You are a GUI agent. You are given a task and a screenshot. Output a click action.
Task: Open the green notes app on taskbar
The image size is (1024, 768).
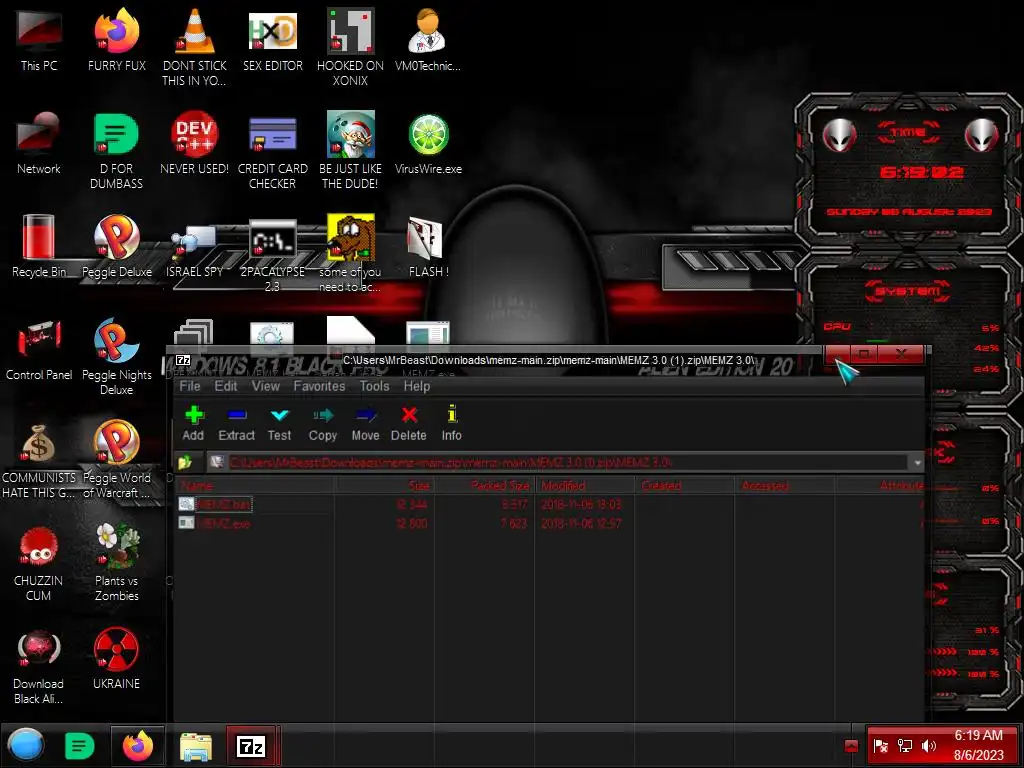coord(80,746)
